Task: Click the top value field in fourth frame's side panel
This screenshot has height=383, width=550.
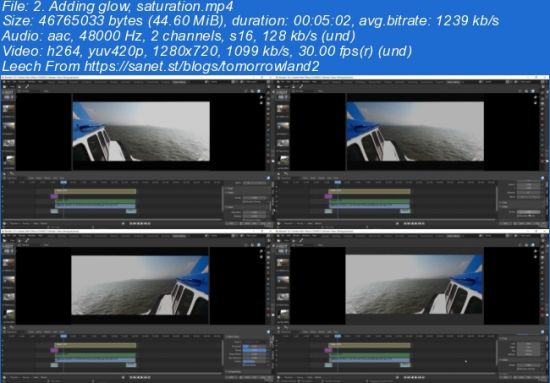Action: [x=528, y=344]
